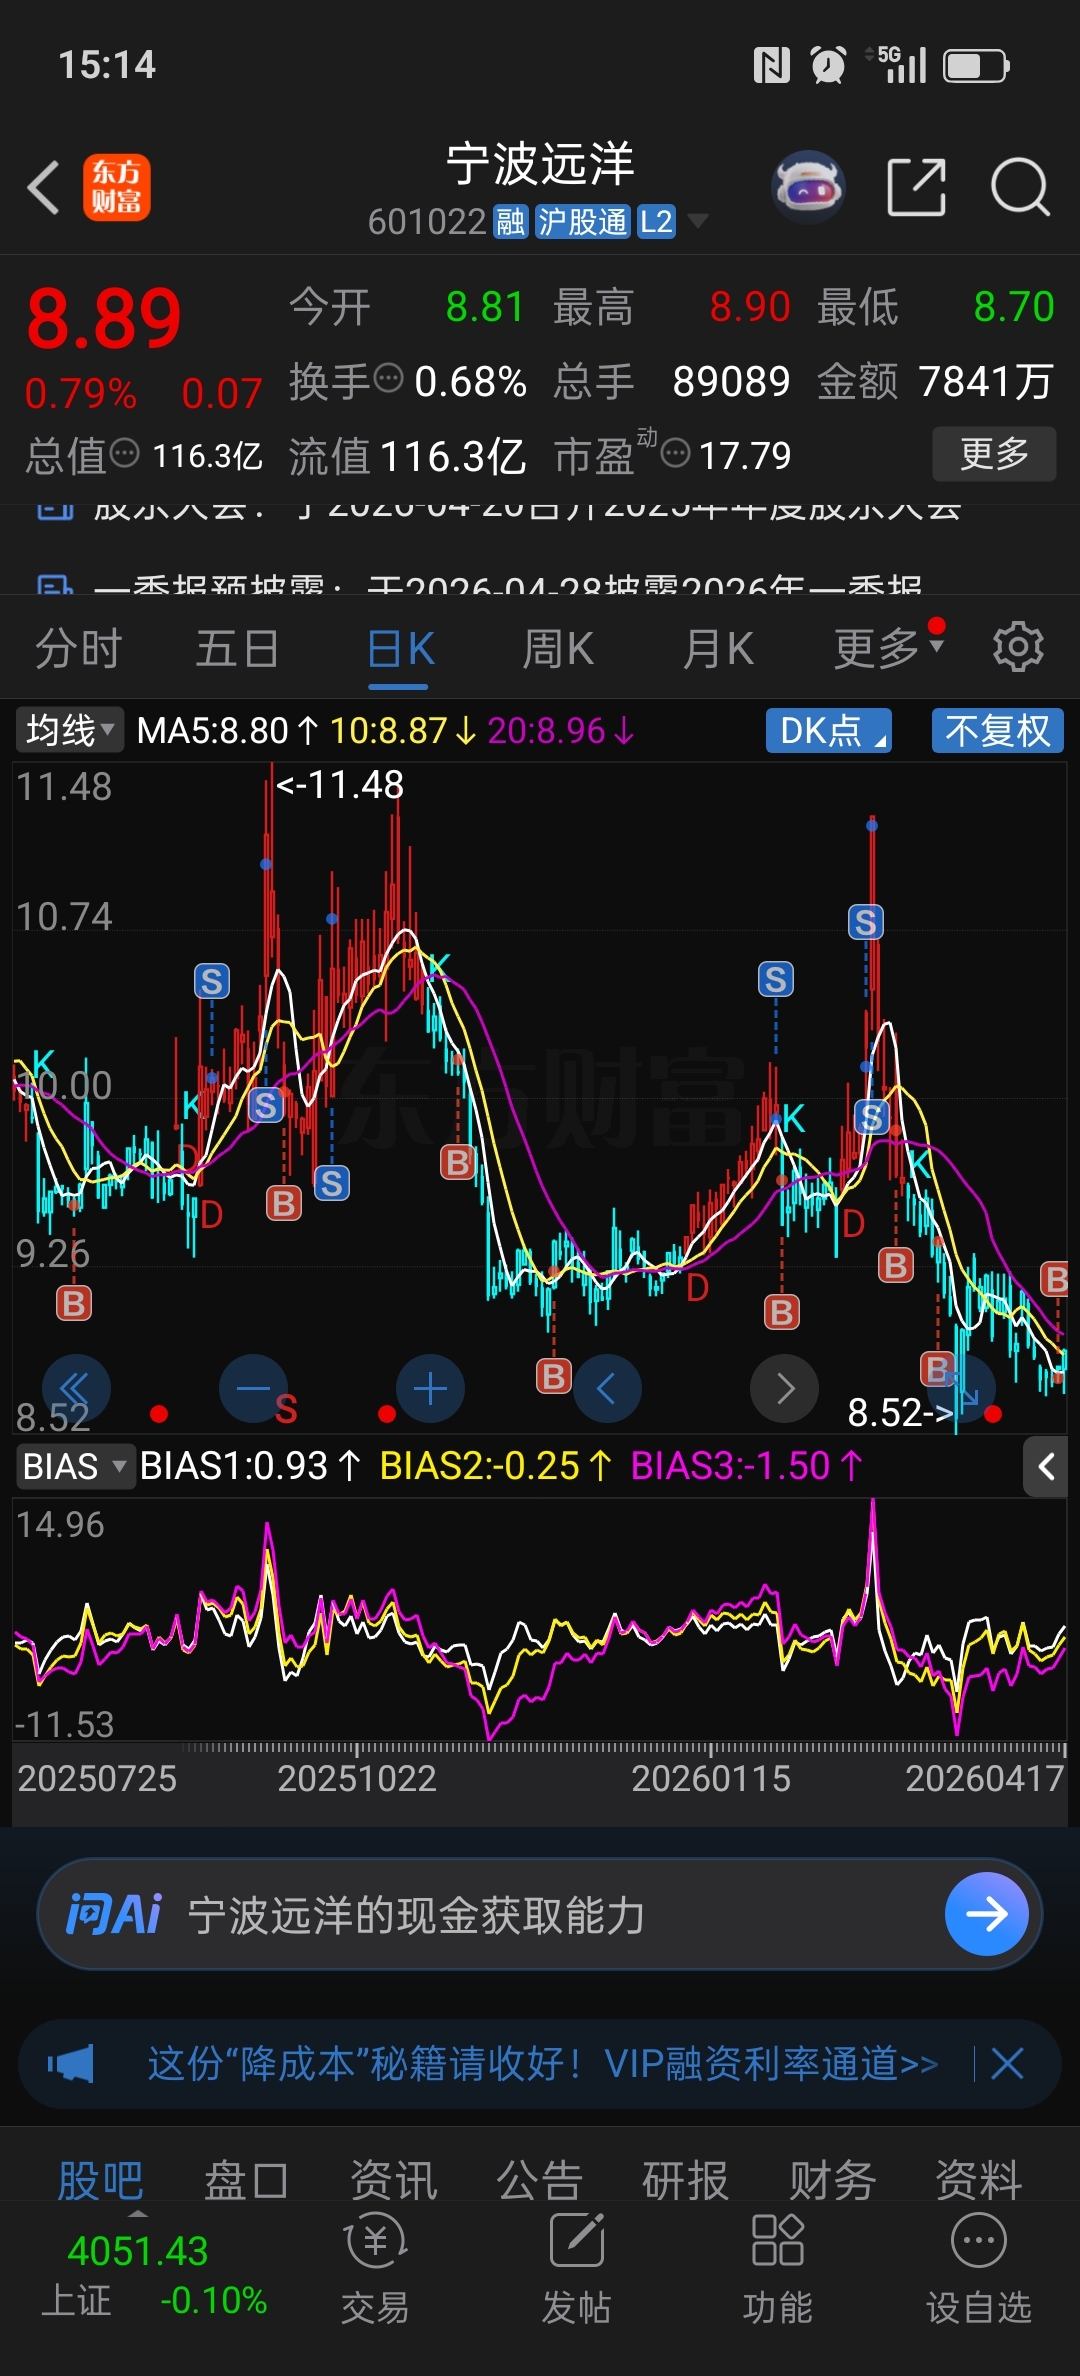
Task: Tap the 换手 info icon
Action: [388, 378]
